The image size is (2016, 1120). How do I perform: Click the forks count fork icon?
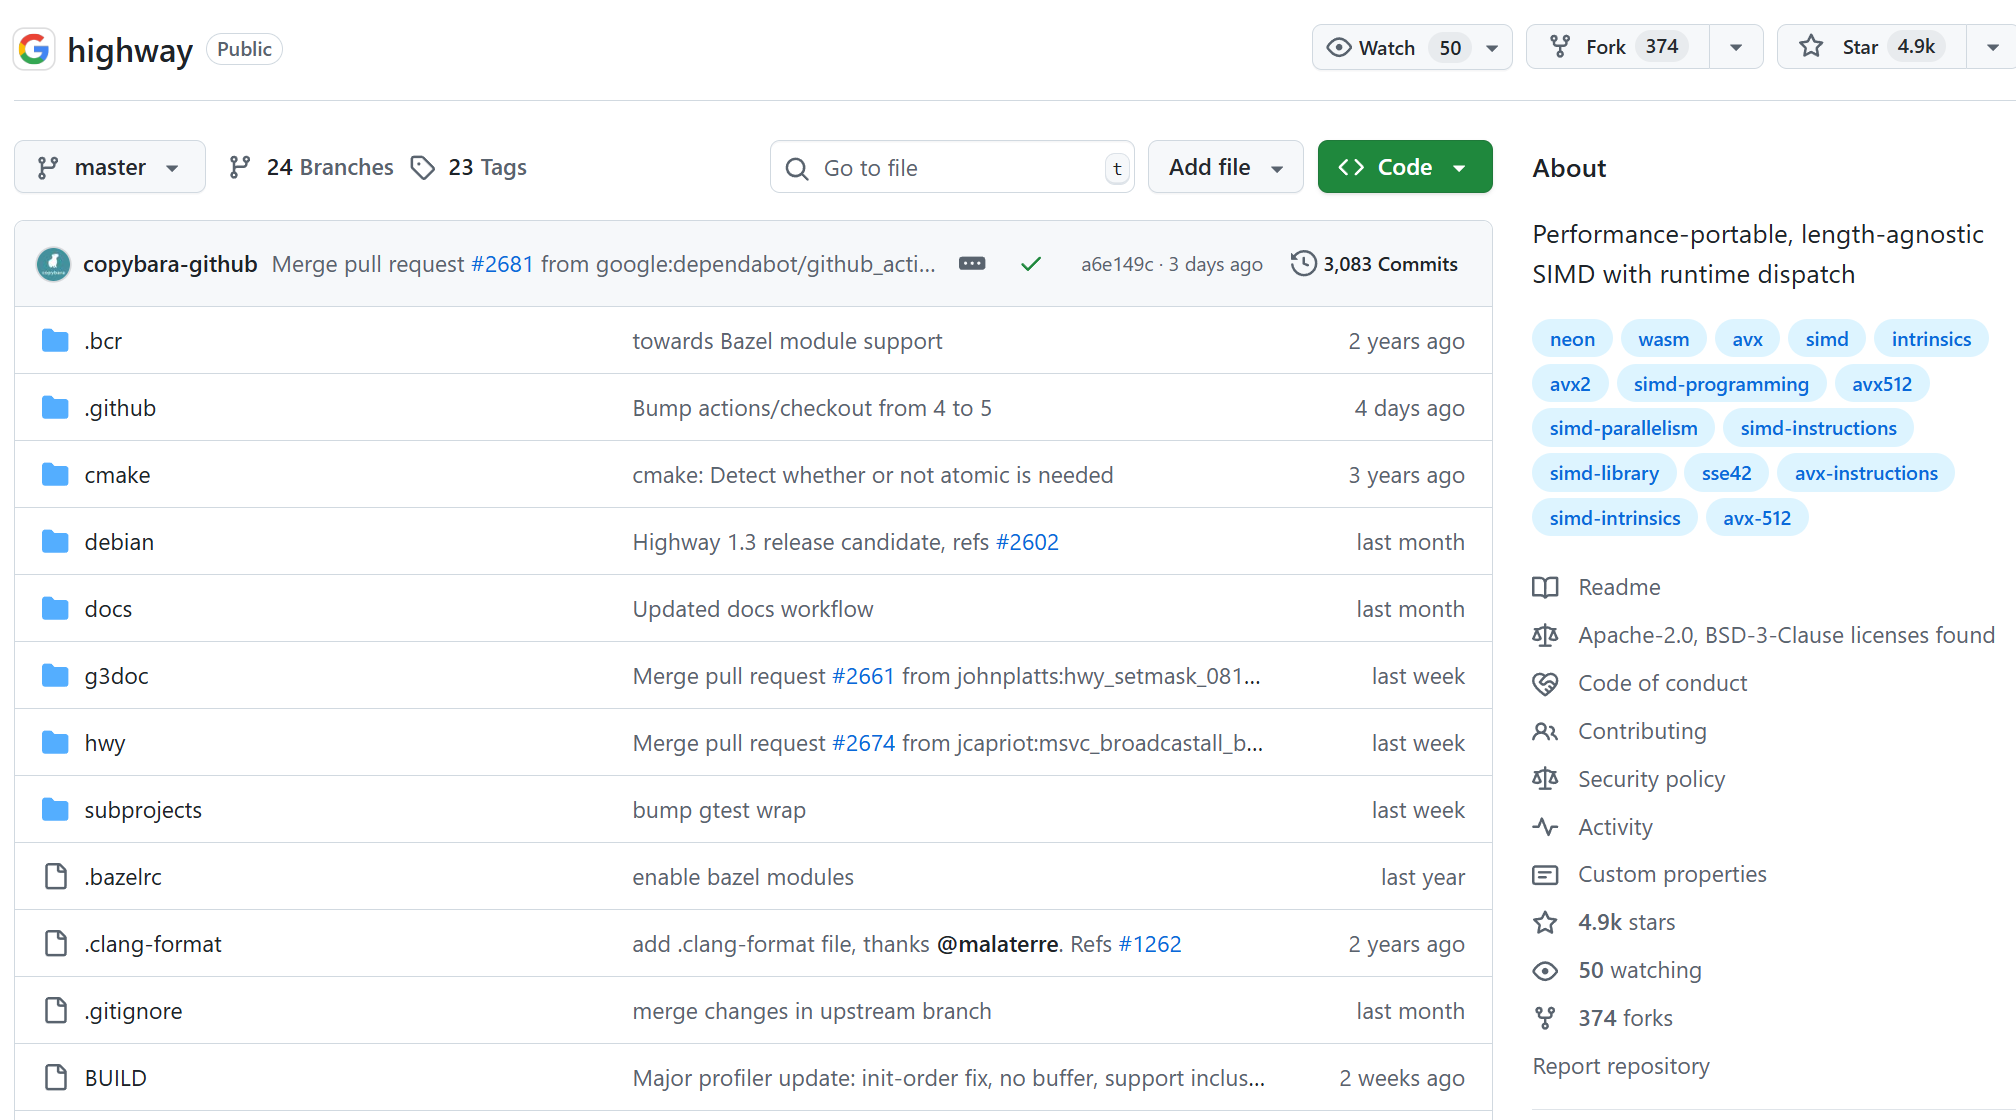coord(1545,1018)
